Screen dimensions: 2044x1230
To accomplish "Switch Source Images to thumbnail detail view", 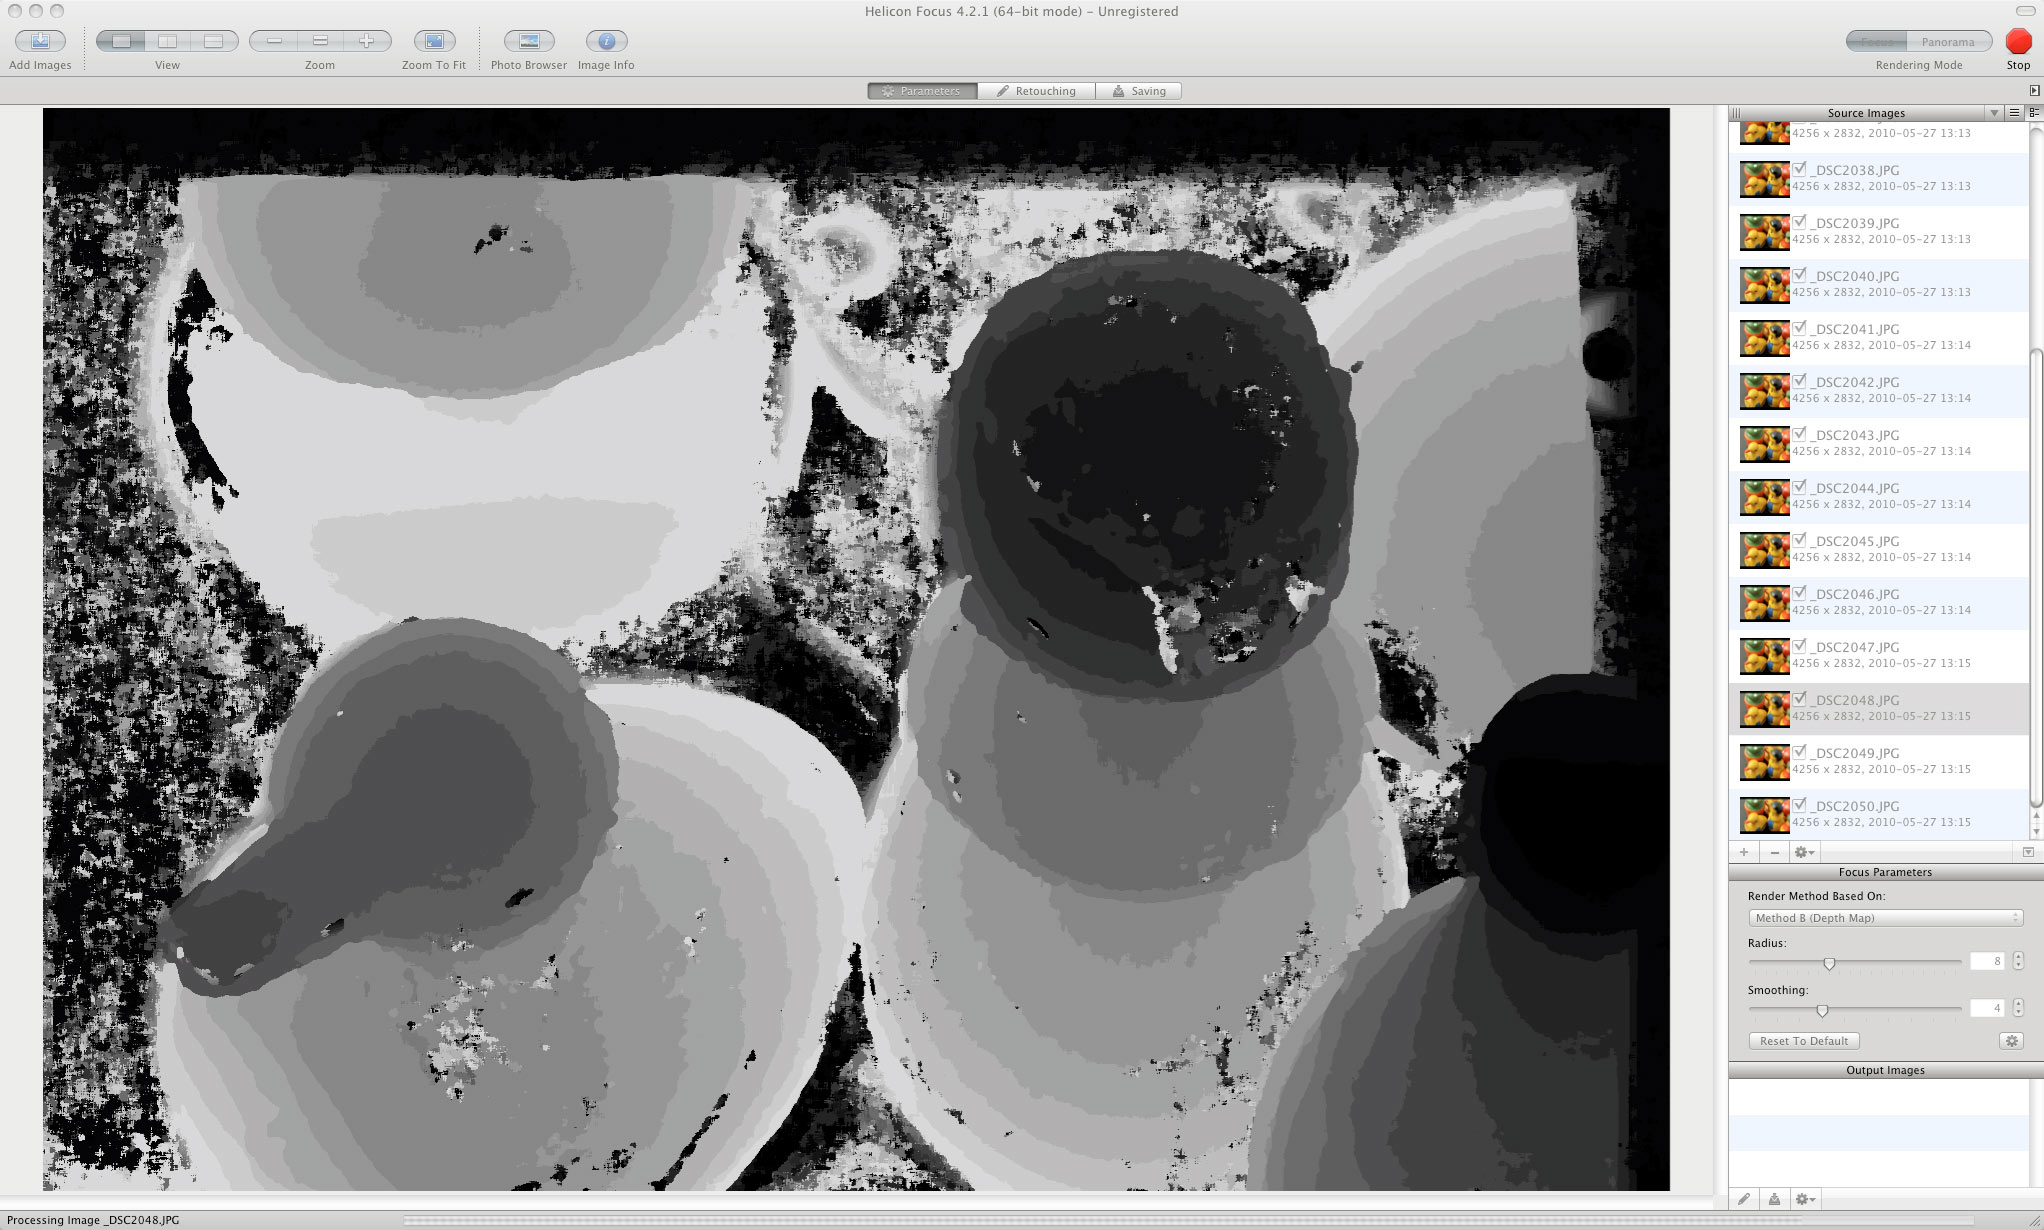I will [x=2034, y=113].
